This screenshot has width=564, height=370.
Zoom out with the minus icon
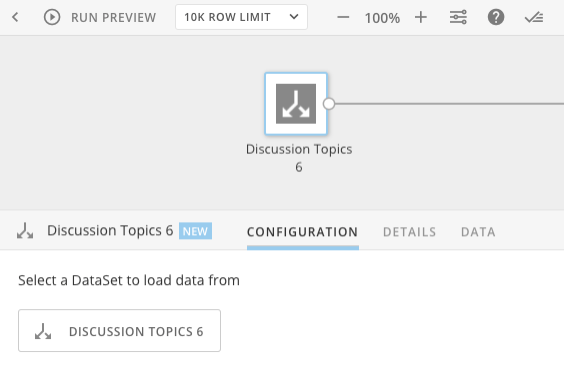point(343,17)
